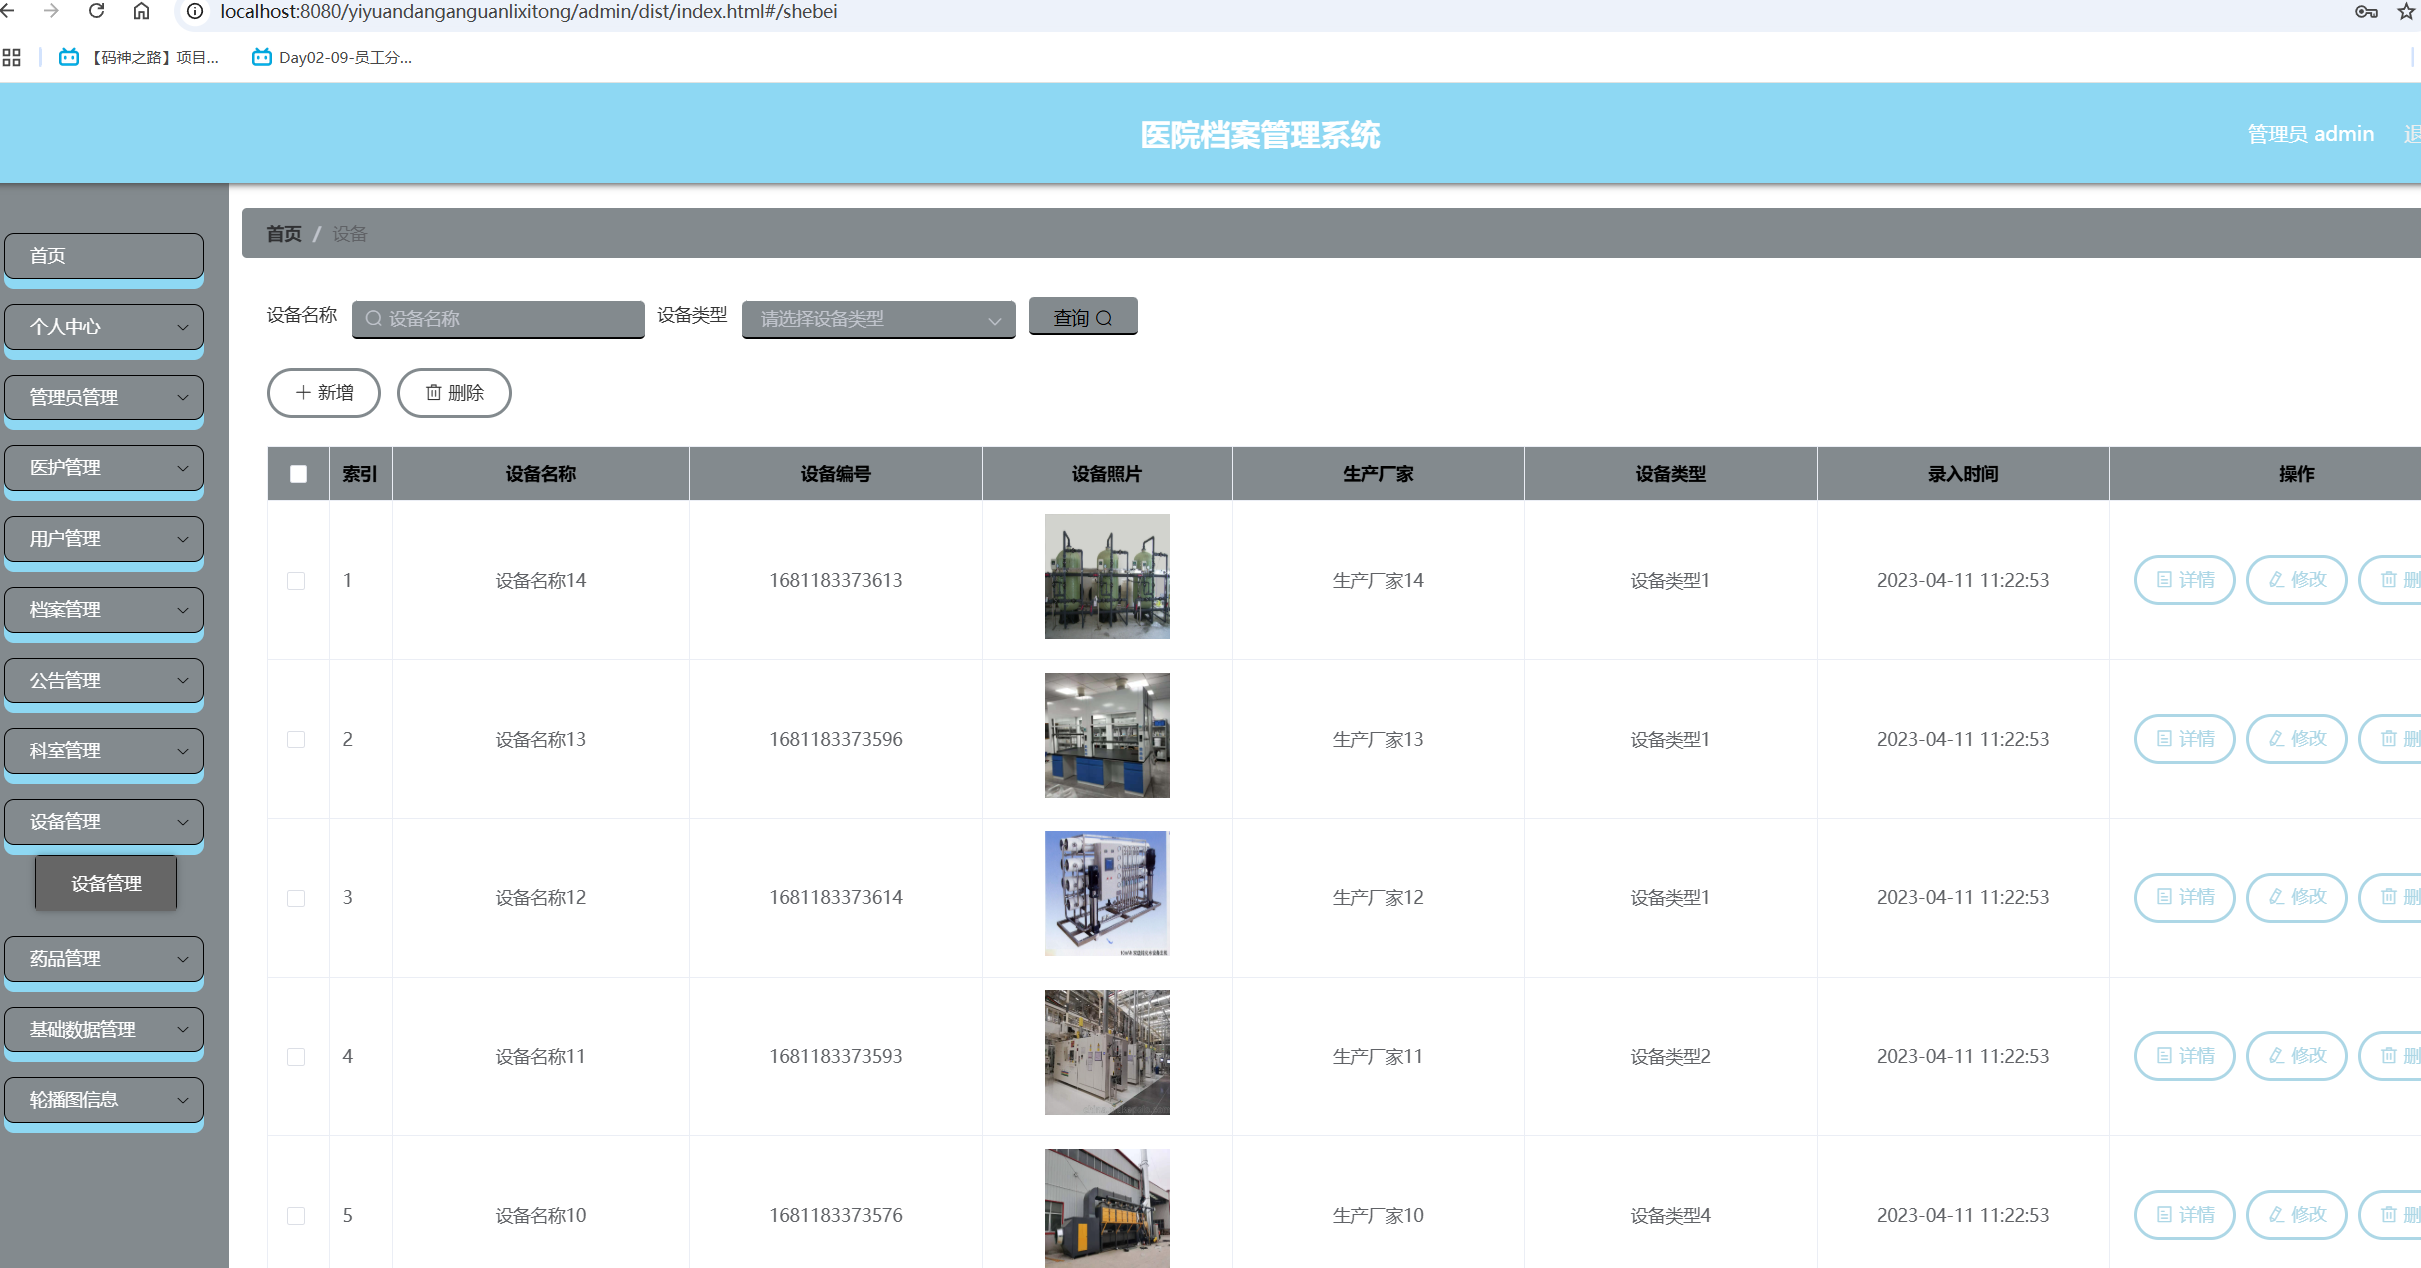Expand the 基础数据管理 sidebar menu
The image size is (2421, 1268).
[x=104, y=1029]
